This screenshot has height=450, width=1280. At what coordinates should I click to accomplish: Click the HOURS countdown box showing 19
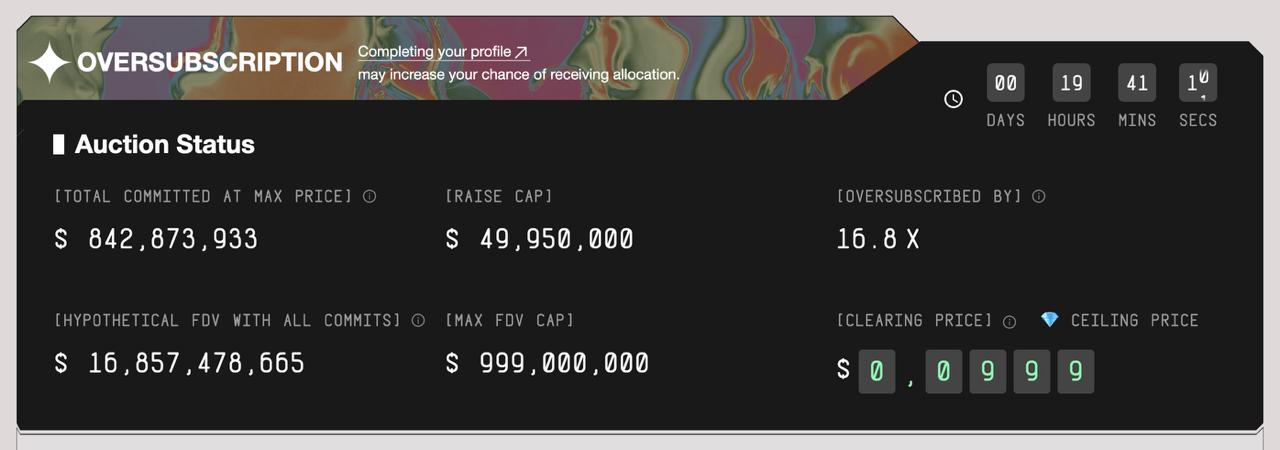(1071, 84)
